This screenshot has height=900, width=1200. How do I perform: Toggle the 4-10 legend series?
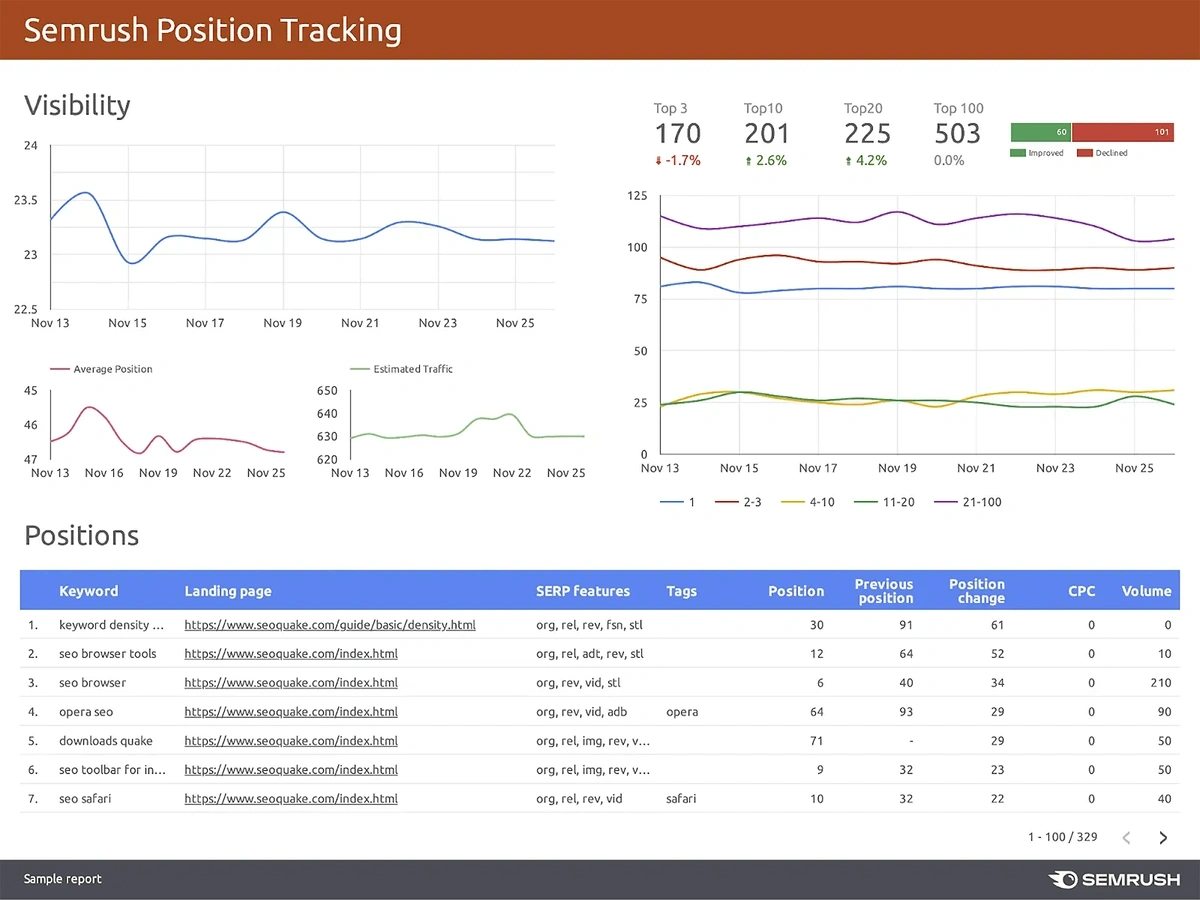(808, 502)
